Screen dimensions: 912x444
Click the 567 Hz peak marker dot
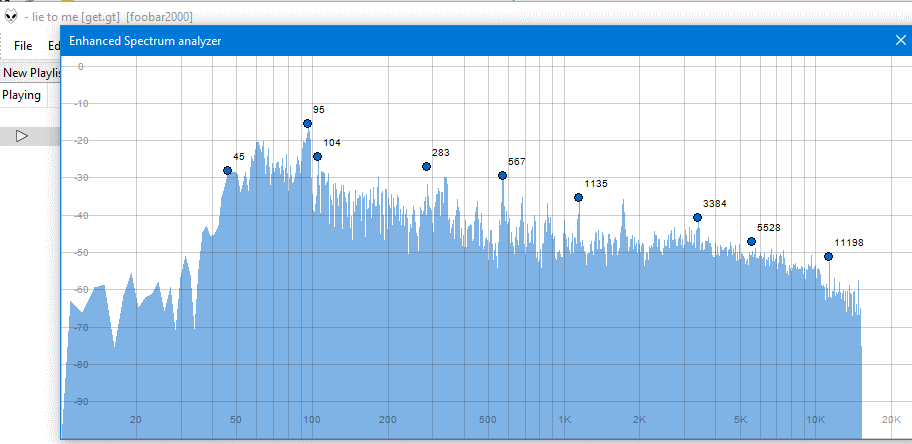click(x=503, y=176)
